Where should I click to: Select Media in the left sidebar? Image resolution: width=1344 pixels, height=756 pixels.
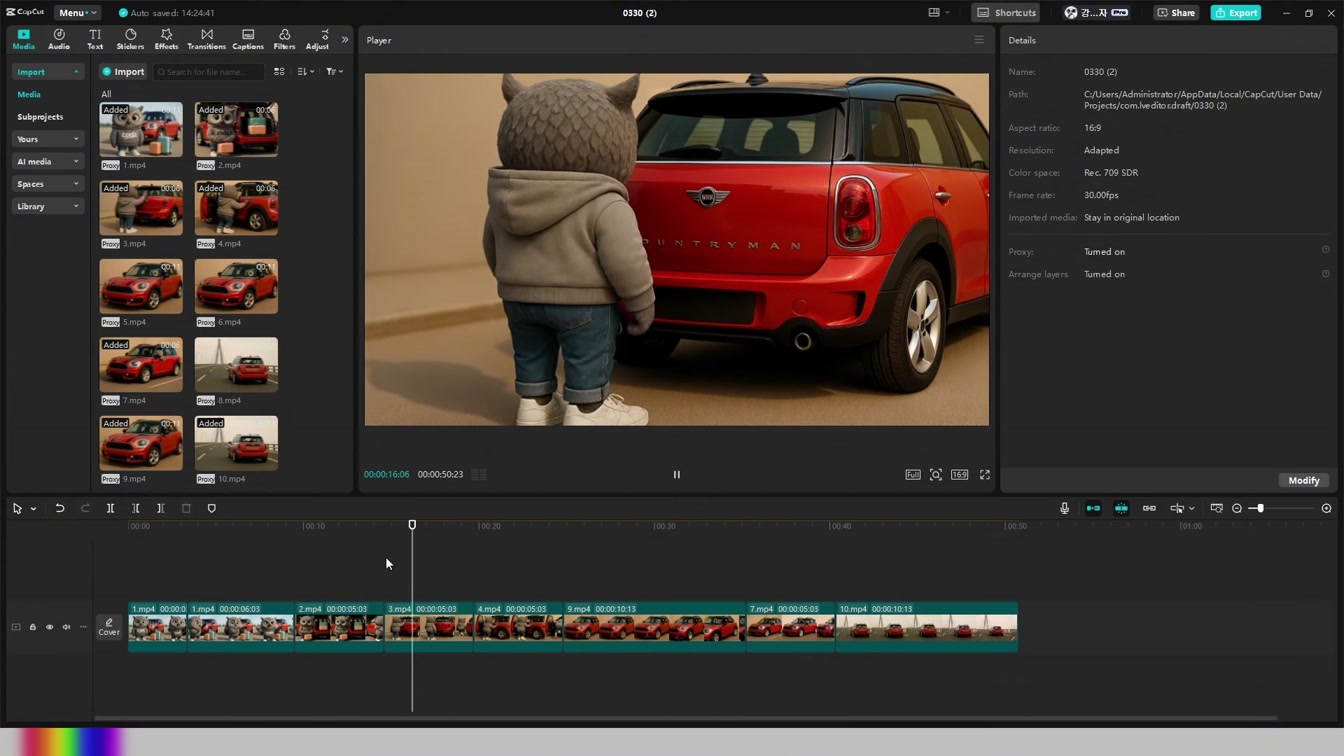click(29, 94)
